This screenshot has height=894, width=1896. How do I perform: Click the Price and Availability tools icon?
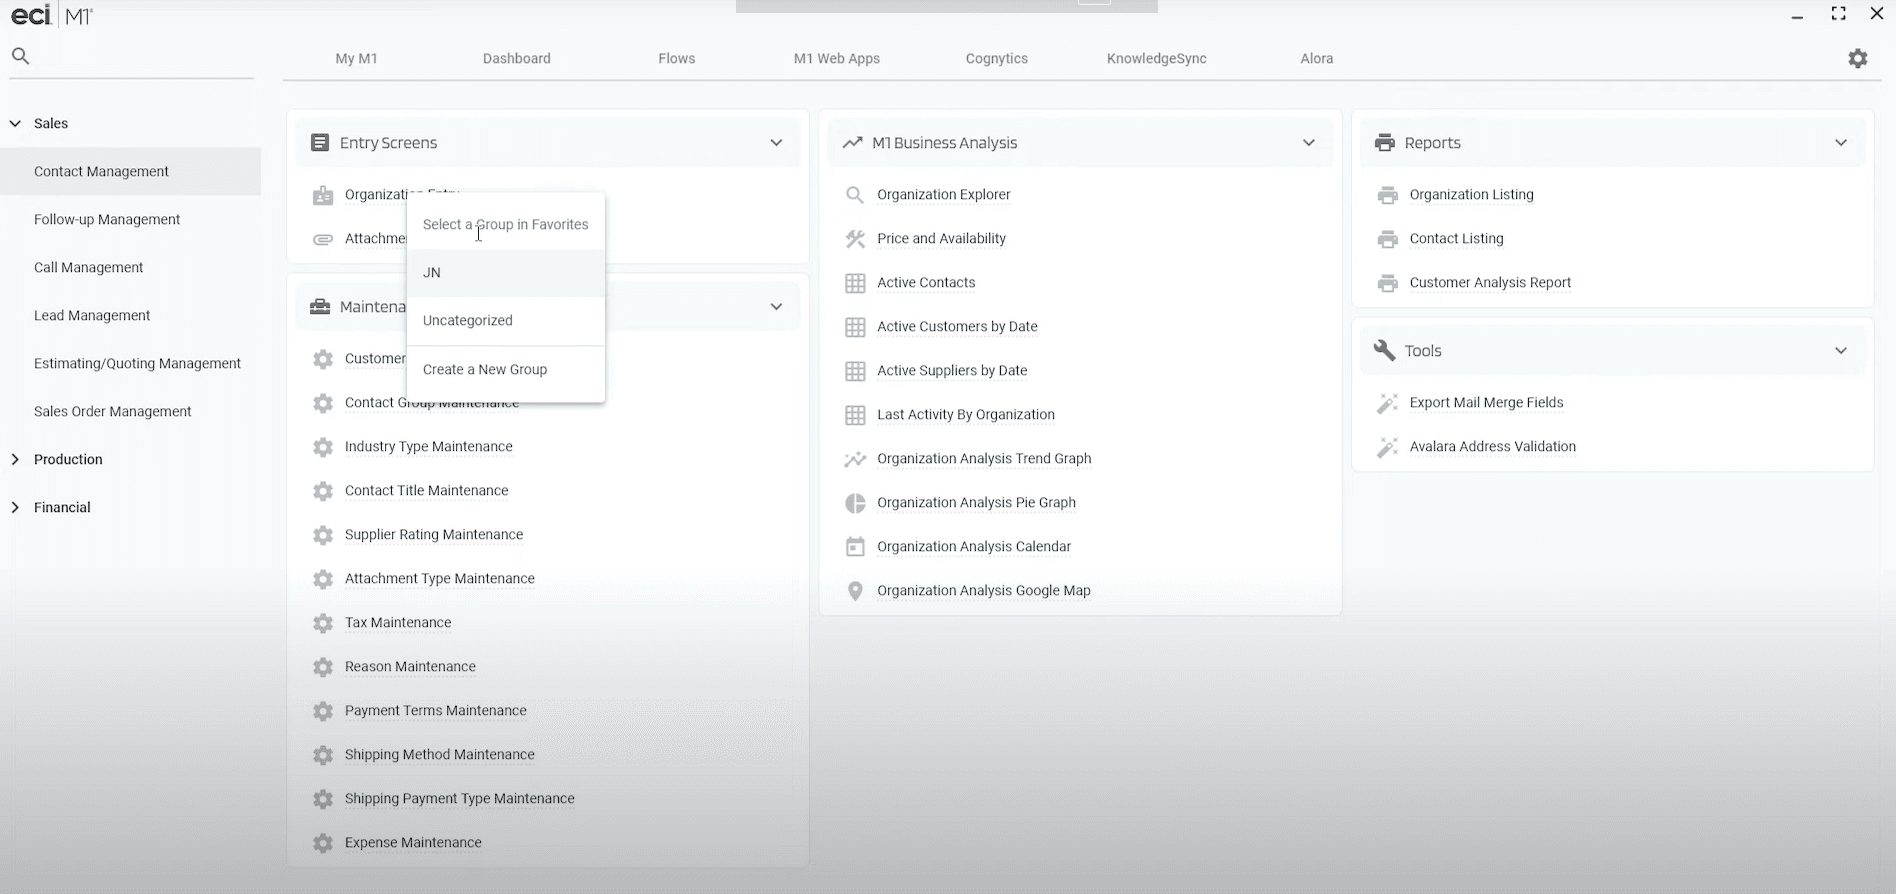pos(855,239)
